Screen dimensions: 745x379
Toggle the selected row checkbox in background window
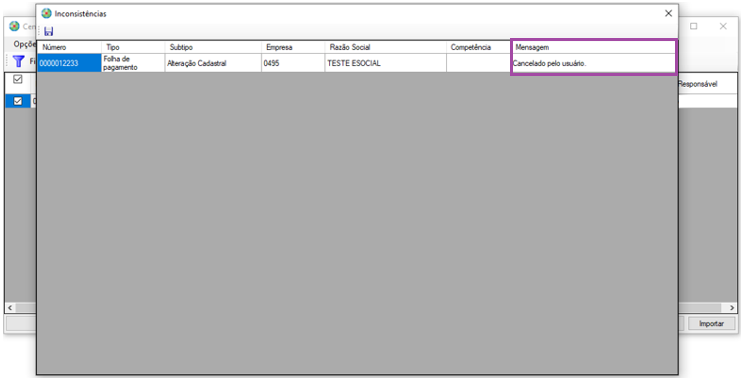point(18,101)
